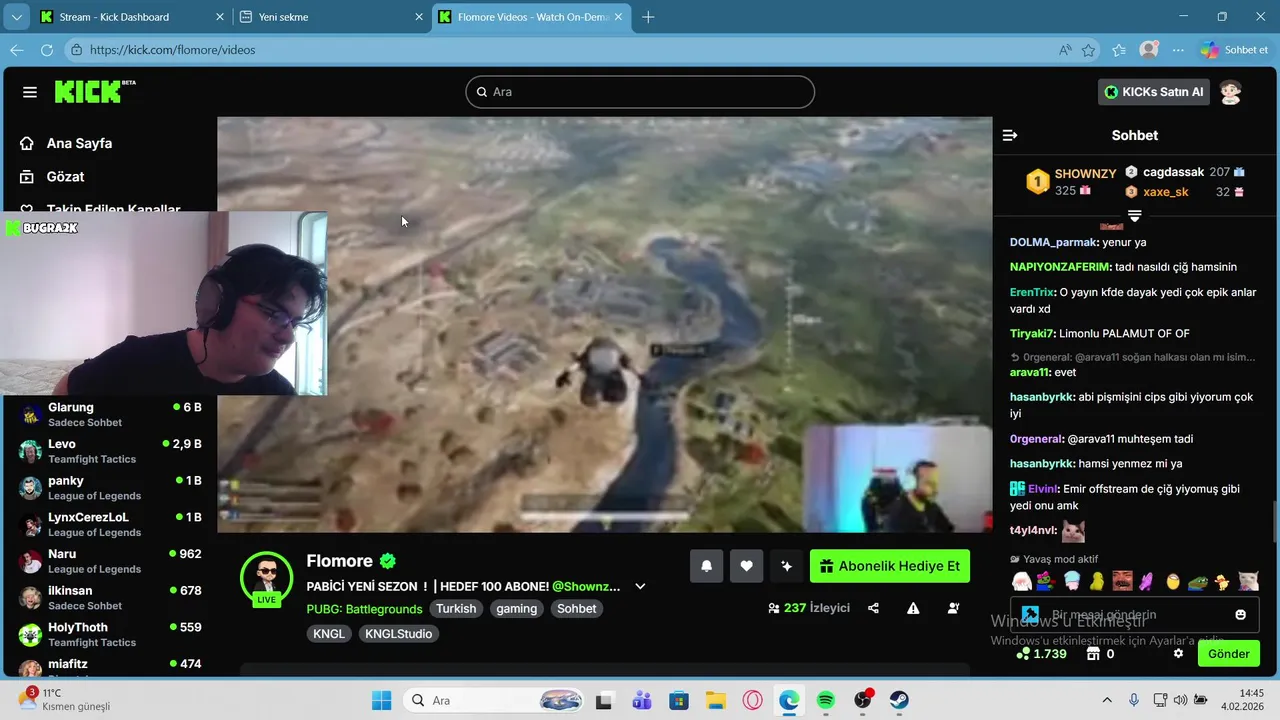The width and height of the screenshot is (1280, 720).
Task: Open chat settings gear icon
Action: click(x=1178, y=654)
